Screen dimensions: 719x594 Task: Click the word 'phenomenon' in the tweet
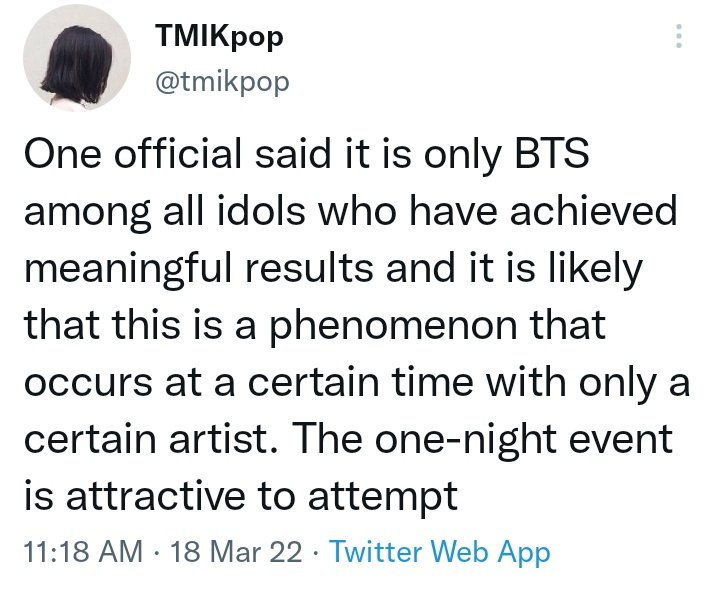(x=393, y=327)
